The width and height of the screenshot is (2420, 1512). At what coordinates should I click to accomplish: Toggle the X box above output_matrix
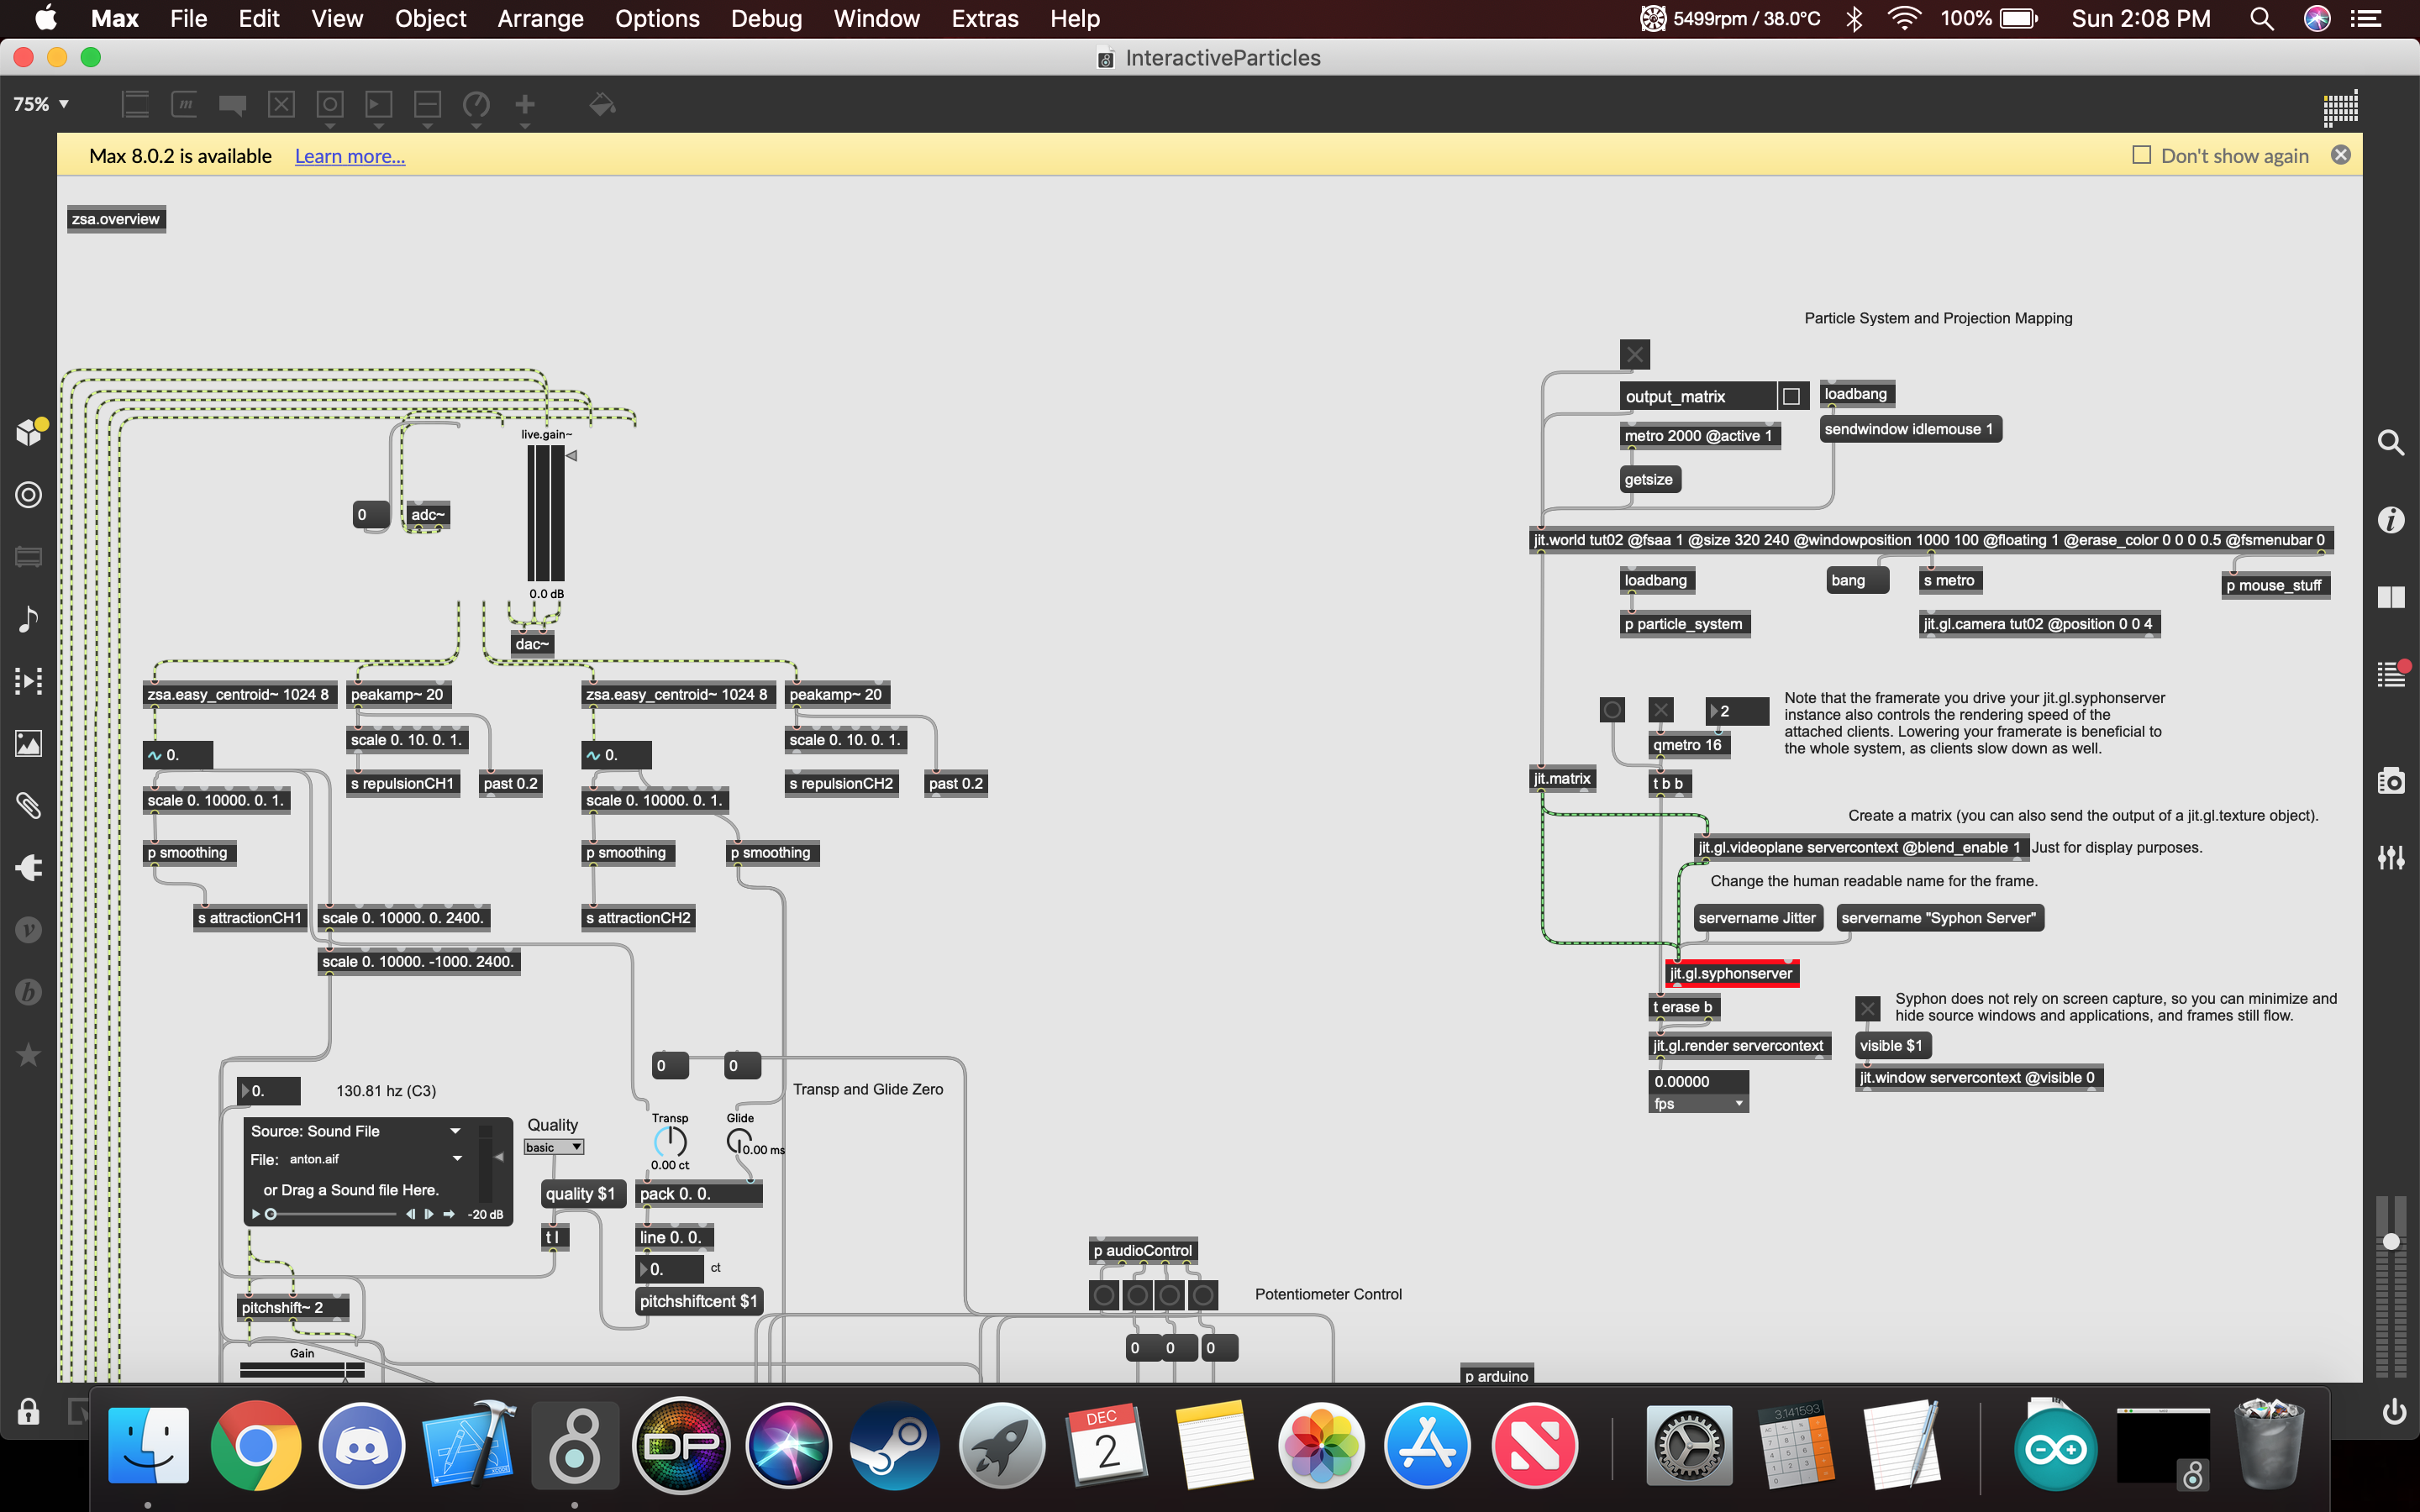click(1635, 354)
